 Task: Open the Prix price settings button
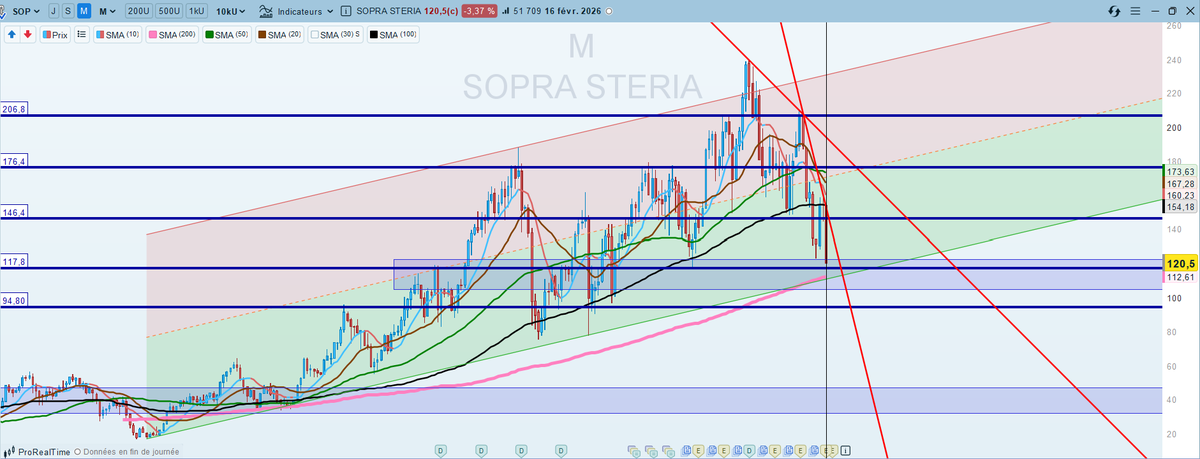54,34
